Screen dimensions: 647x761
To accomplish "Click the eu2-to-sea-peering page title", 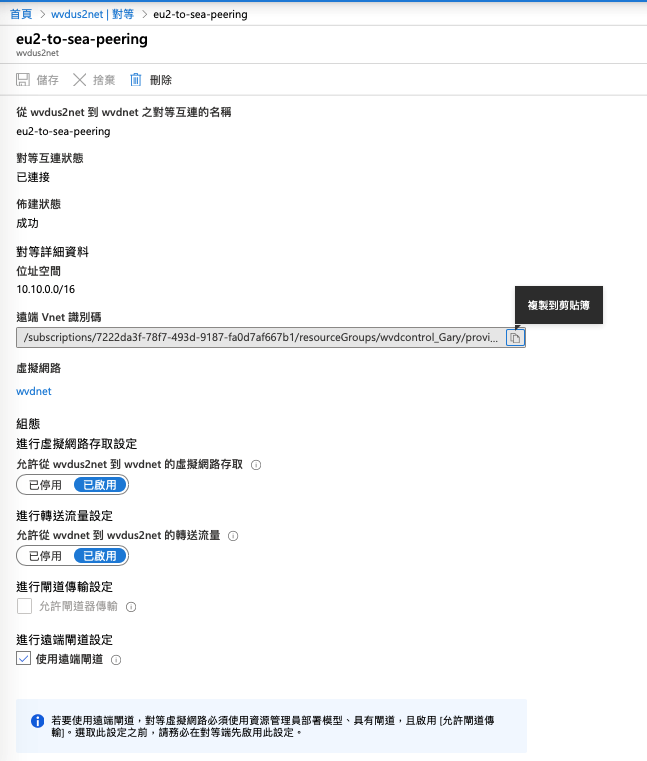I will [82, 39].
